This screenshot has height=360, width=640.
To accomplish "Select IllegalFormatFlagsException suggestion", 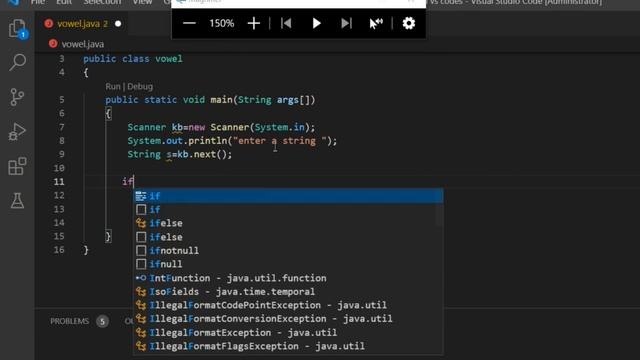I will 289,346.
